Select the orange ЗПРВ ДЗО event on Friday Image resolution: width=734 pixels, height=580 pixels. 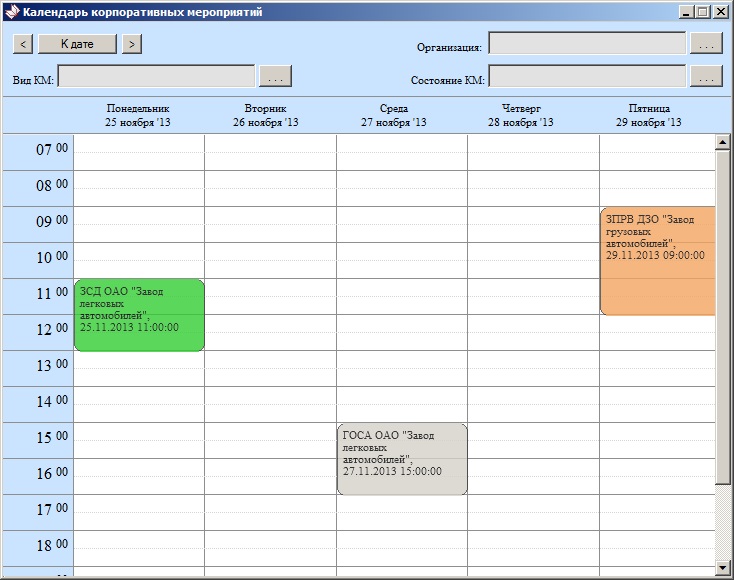[658, 261]
